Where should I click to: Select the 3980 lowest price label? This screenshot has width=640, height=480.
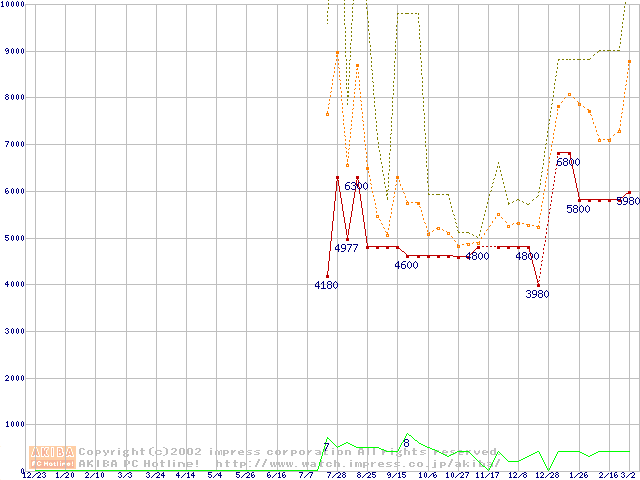pyautogui.click(x=537, y=294)
